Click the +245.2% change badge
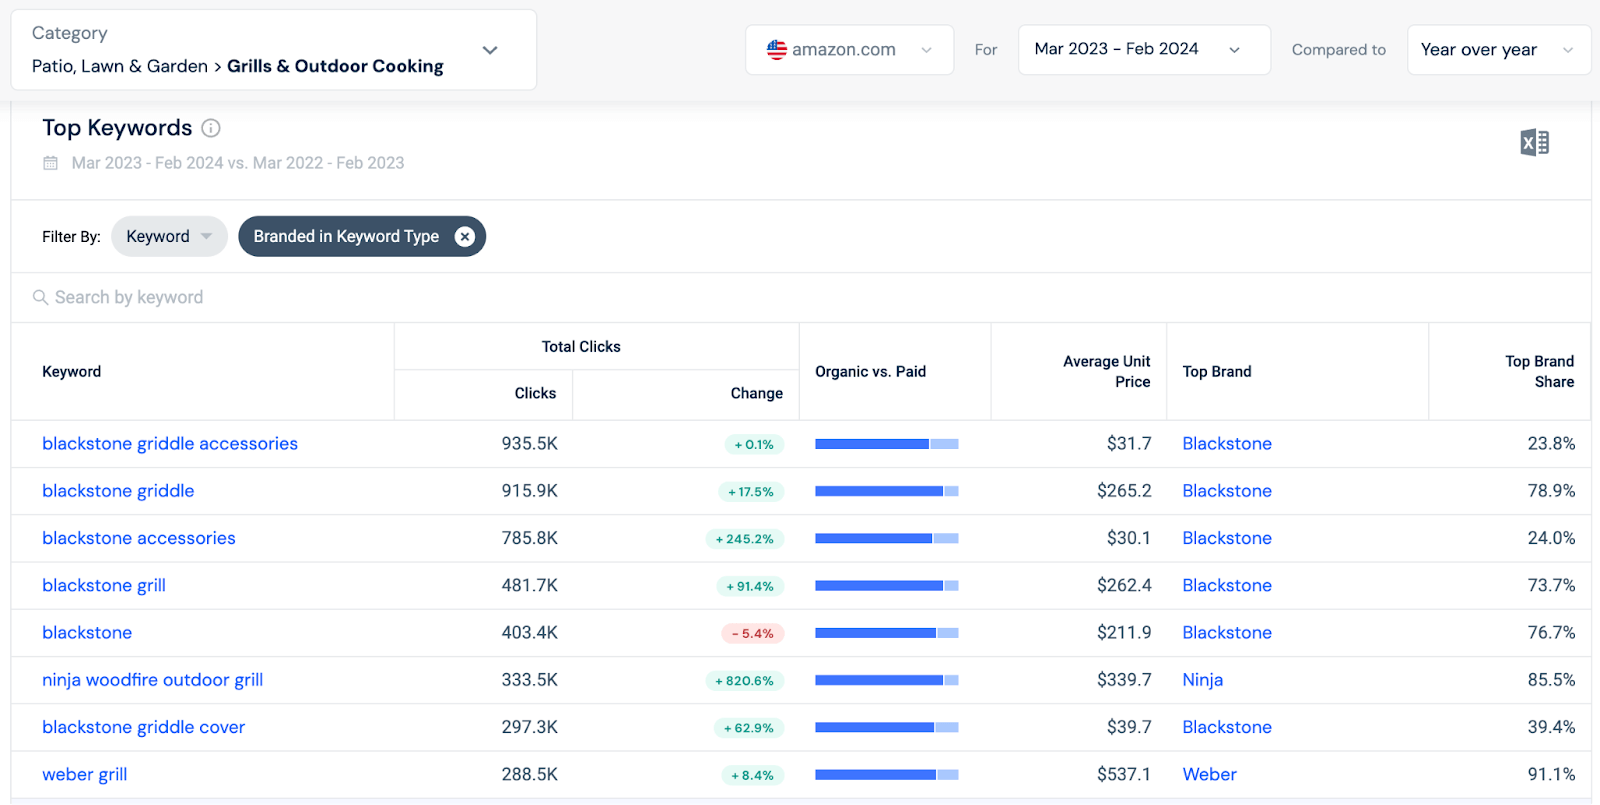1600x805 pixels. pos(745,539)
